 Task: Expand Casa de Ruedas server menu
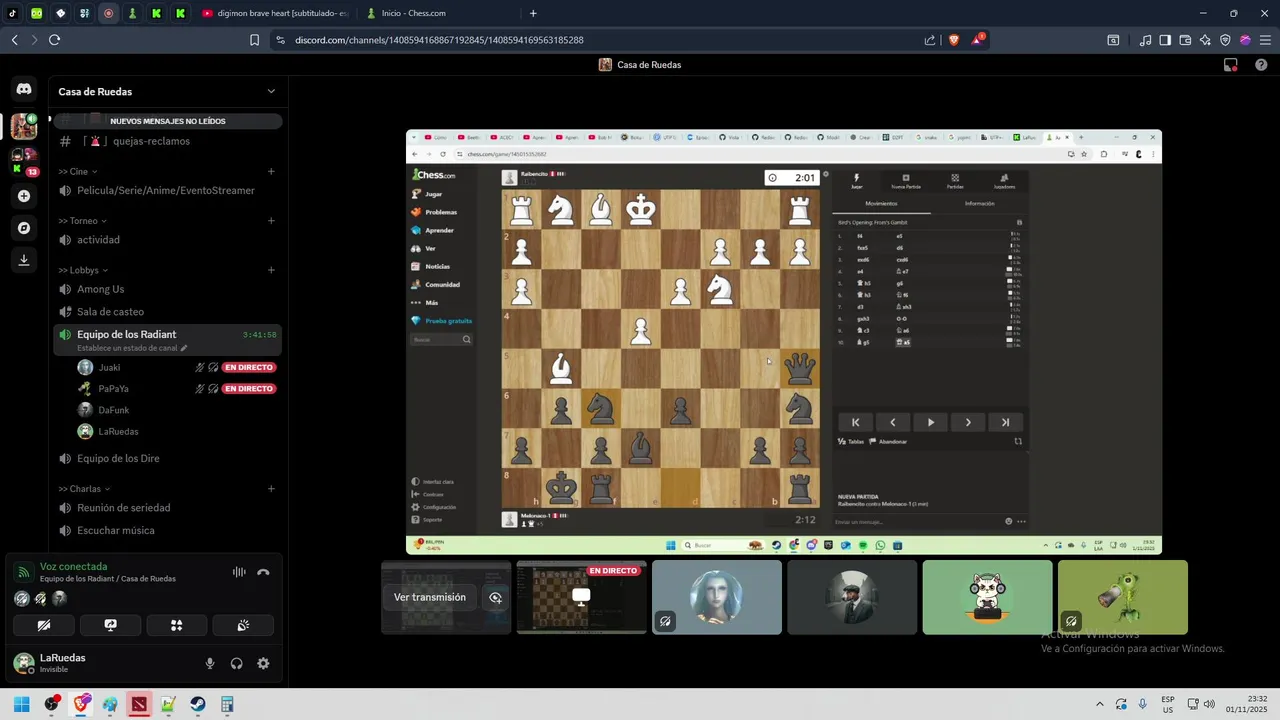(271, 91)
